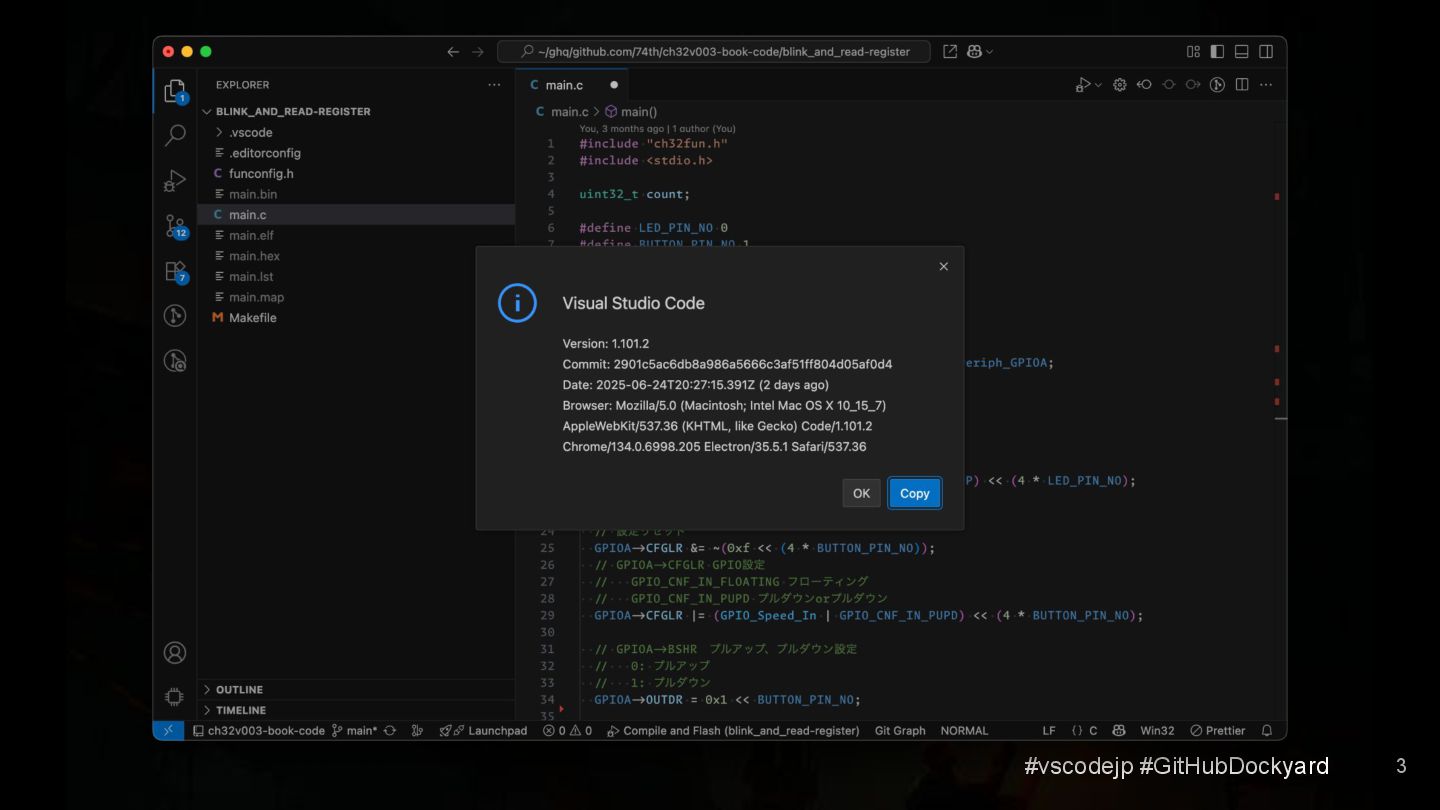The width and height of the screenshot is (1440, 810).
Task: Toggle the primary side bar
Action: (1217, 52)
